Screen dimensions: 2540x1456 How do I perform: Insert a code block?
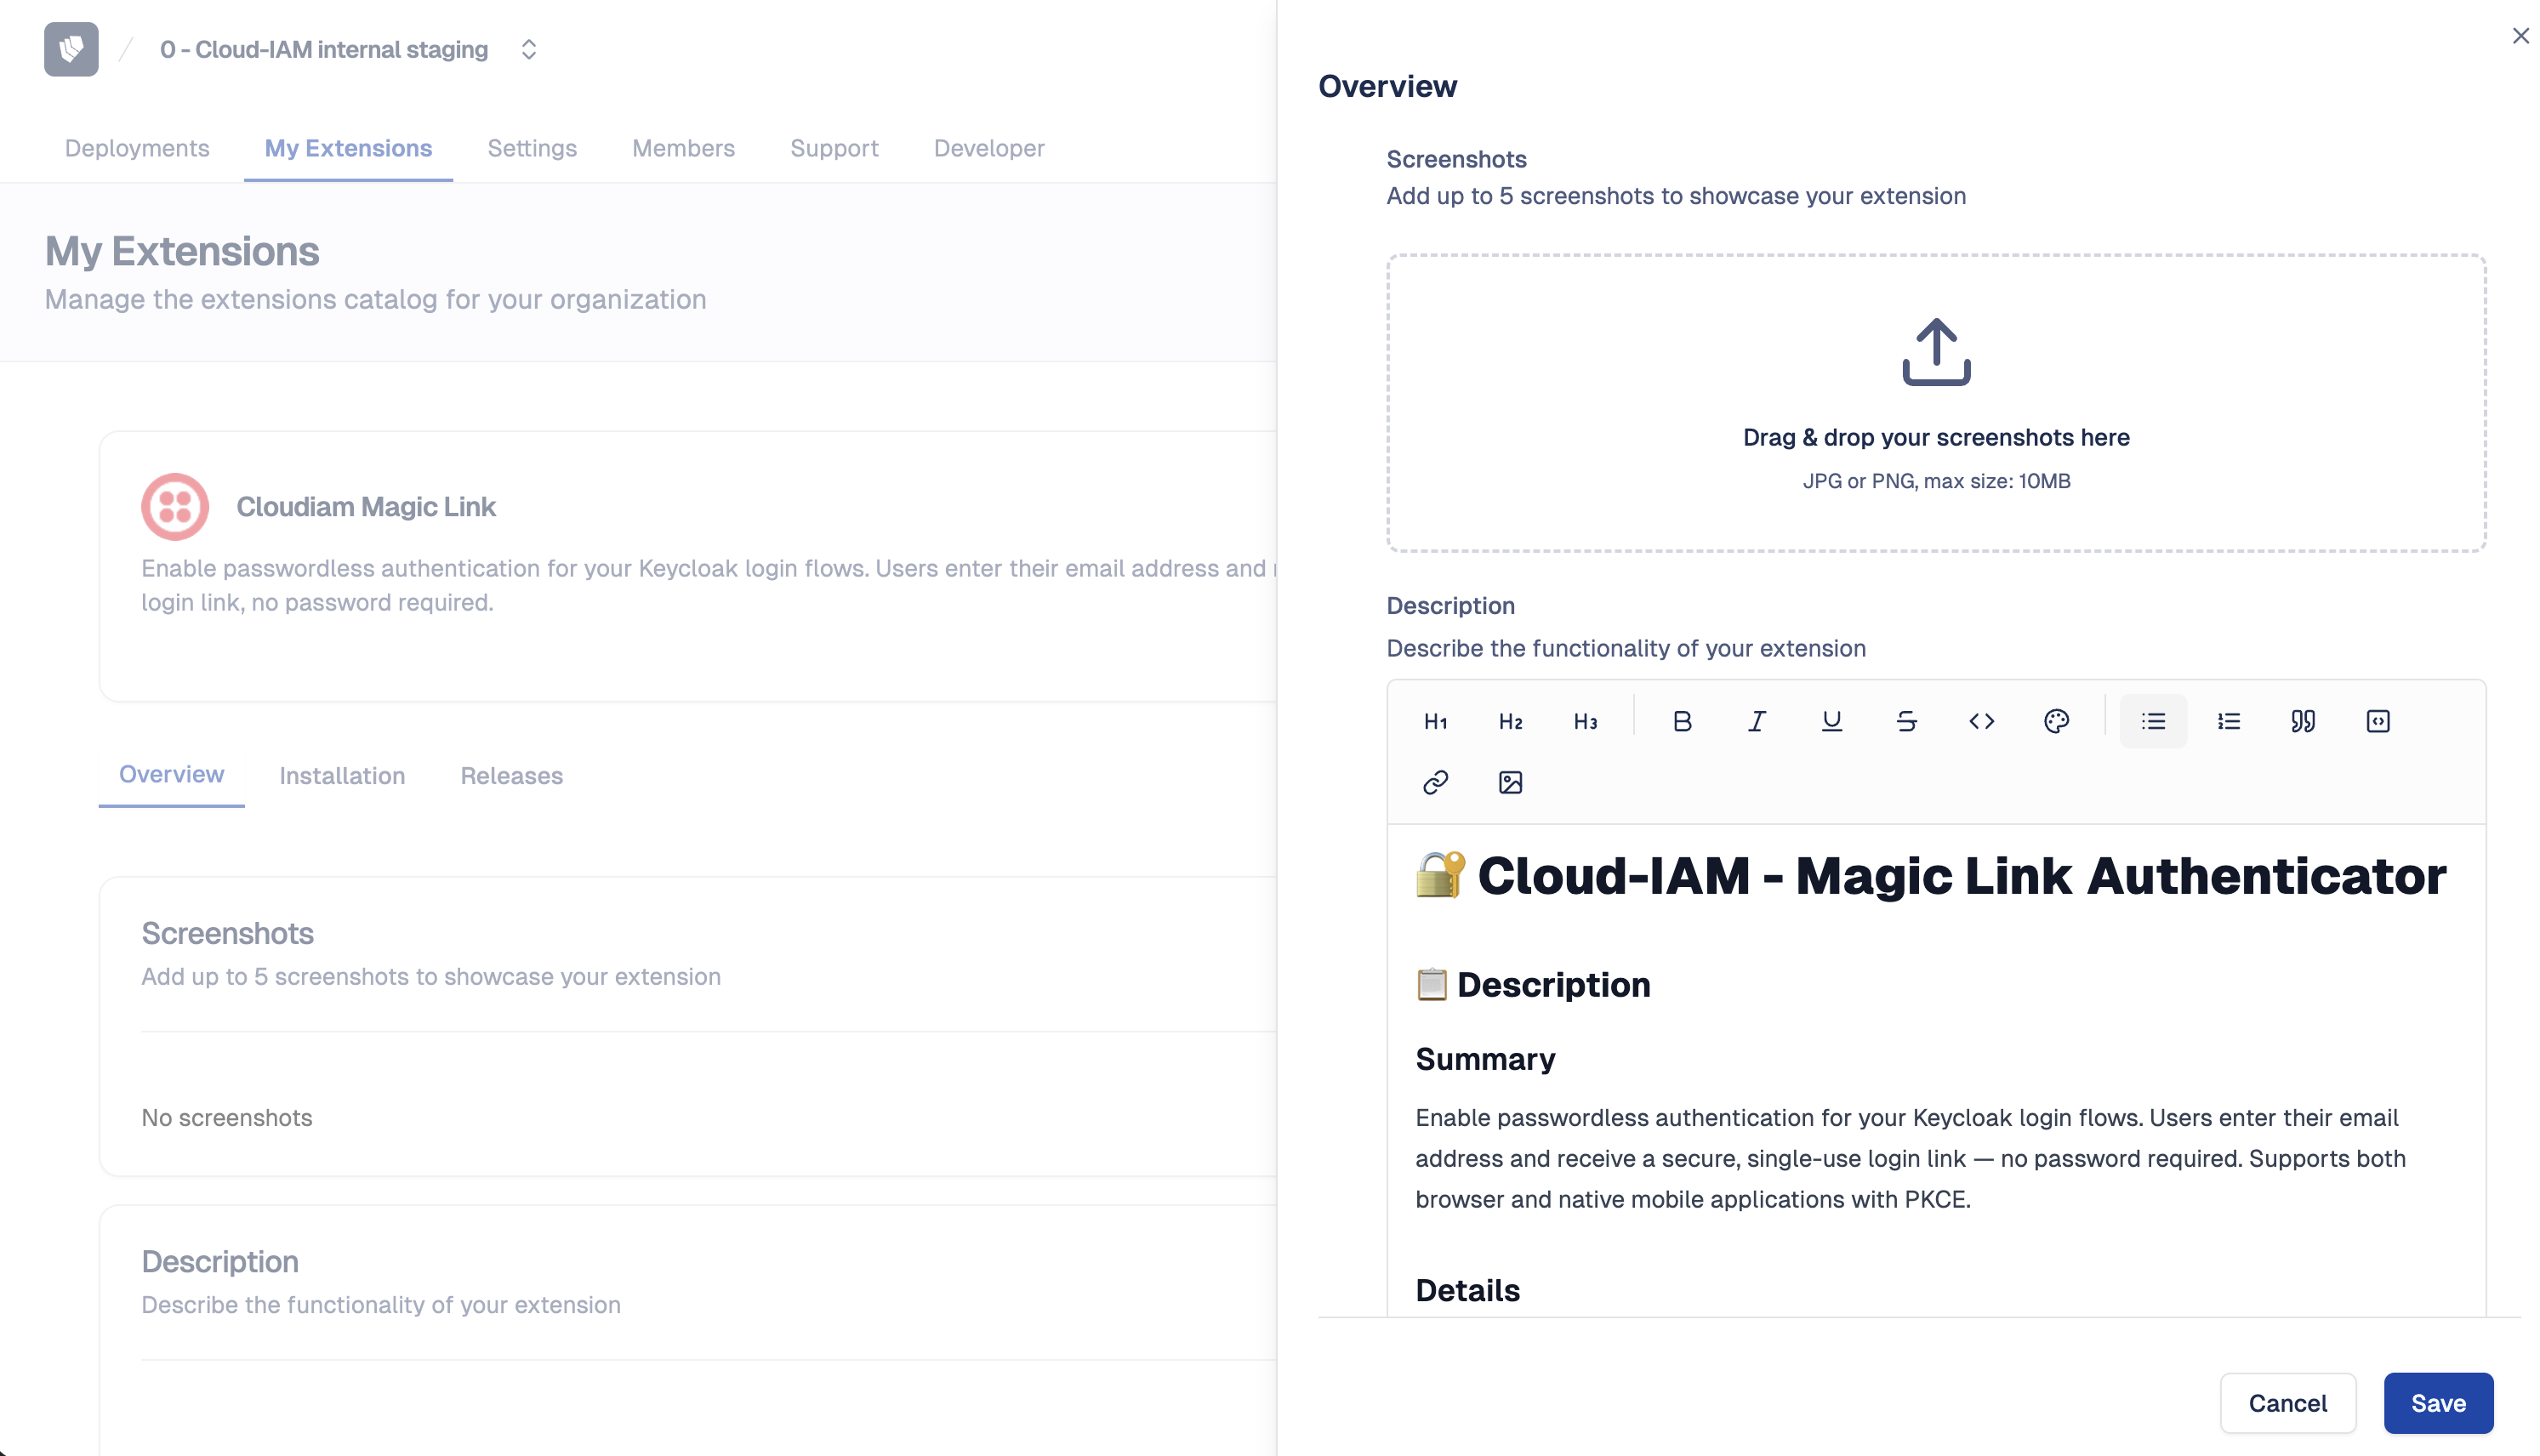pos(2378,721)
